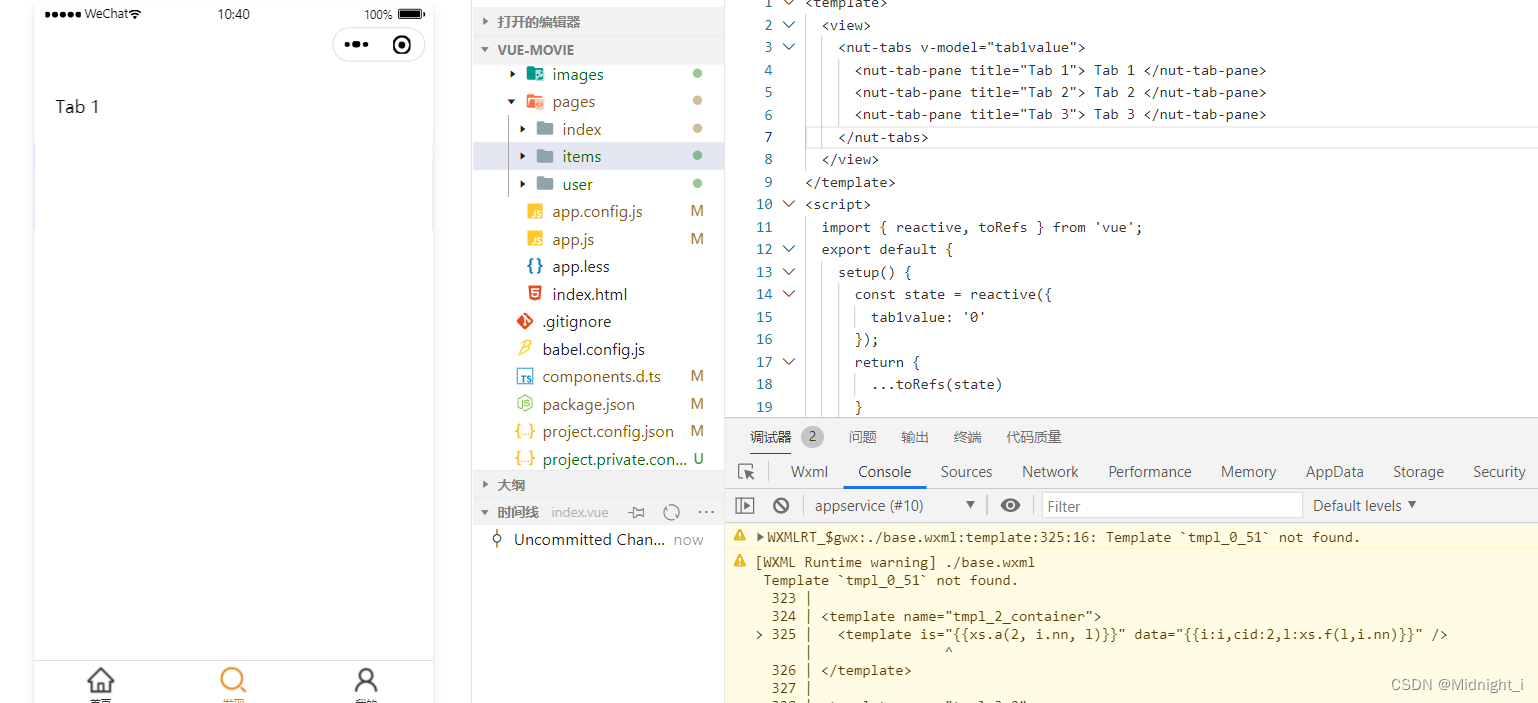Collapse the pages folder arrow
The image size is (1538, 703).
pyautogui.click(x=512, y=101)
